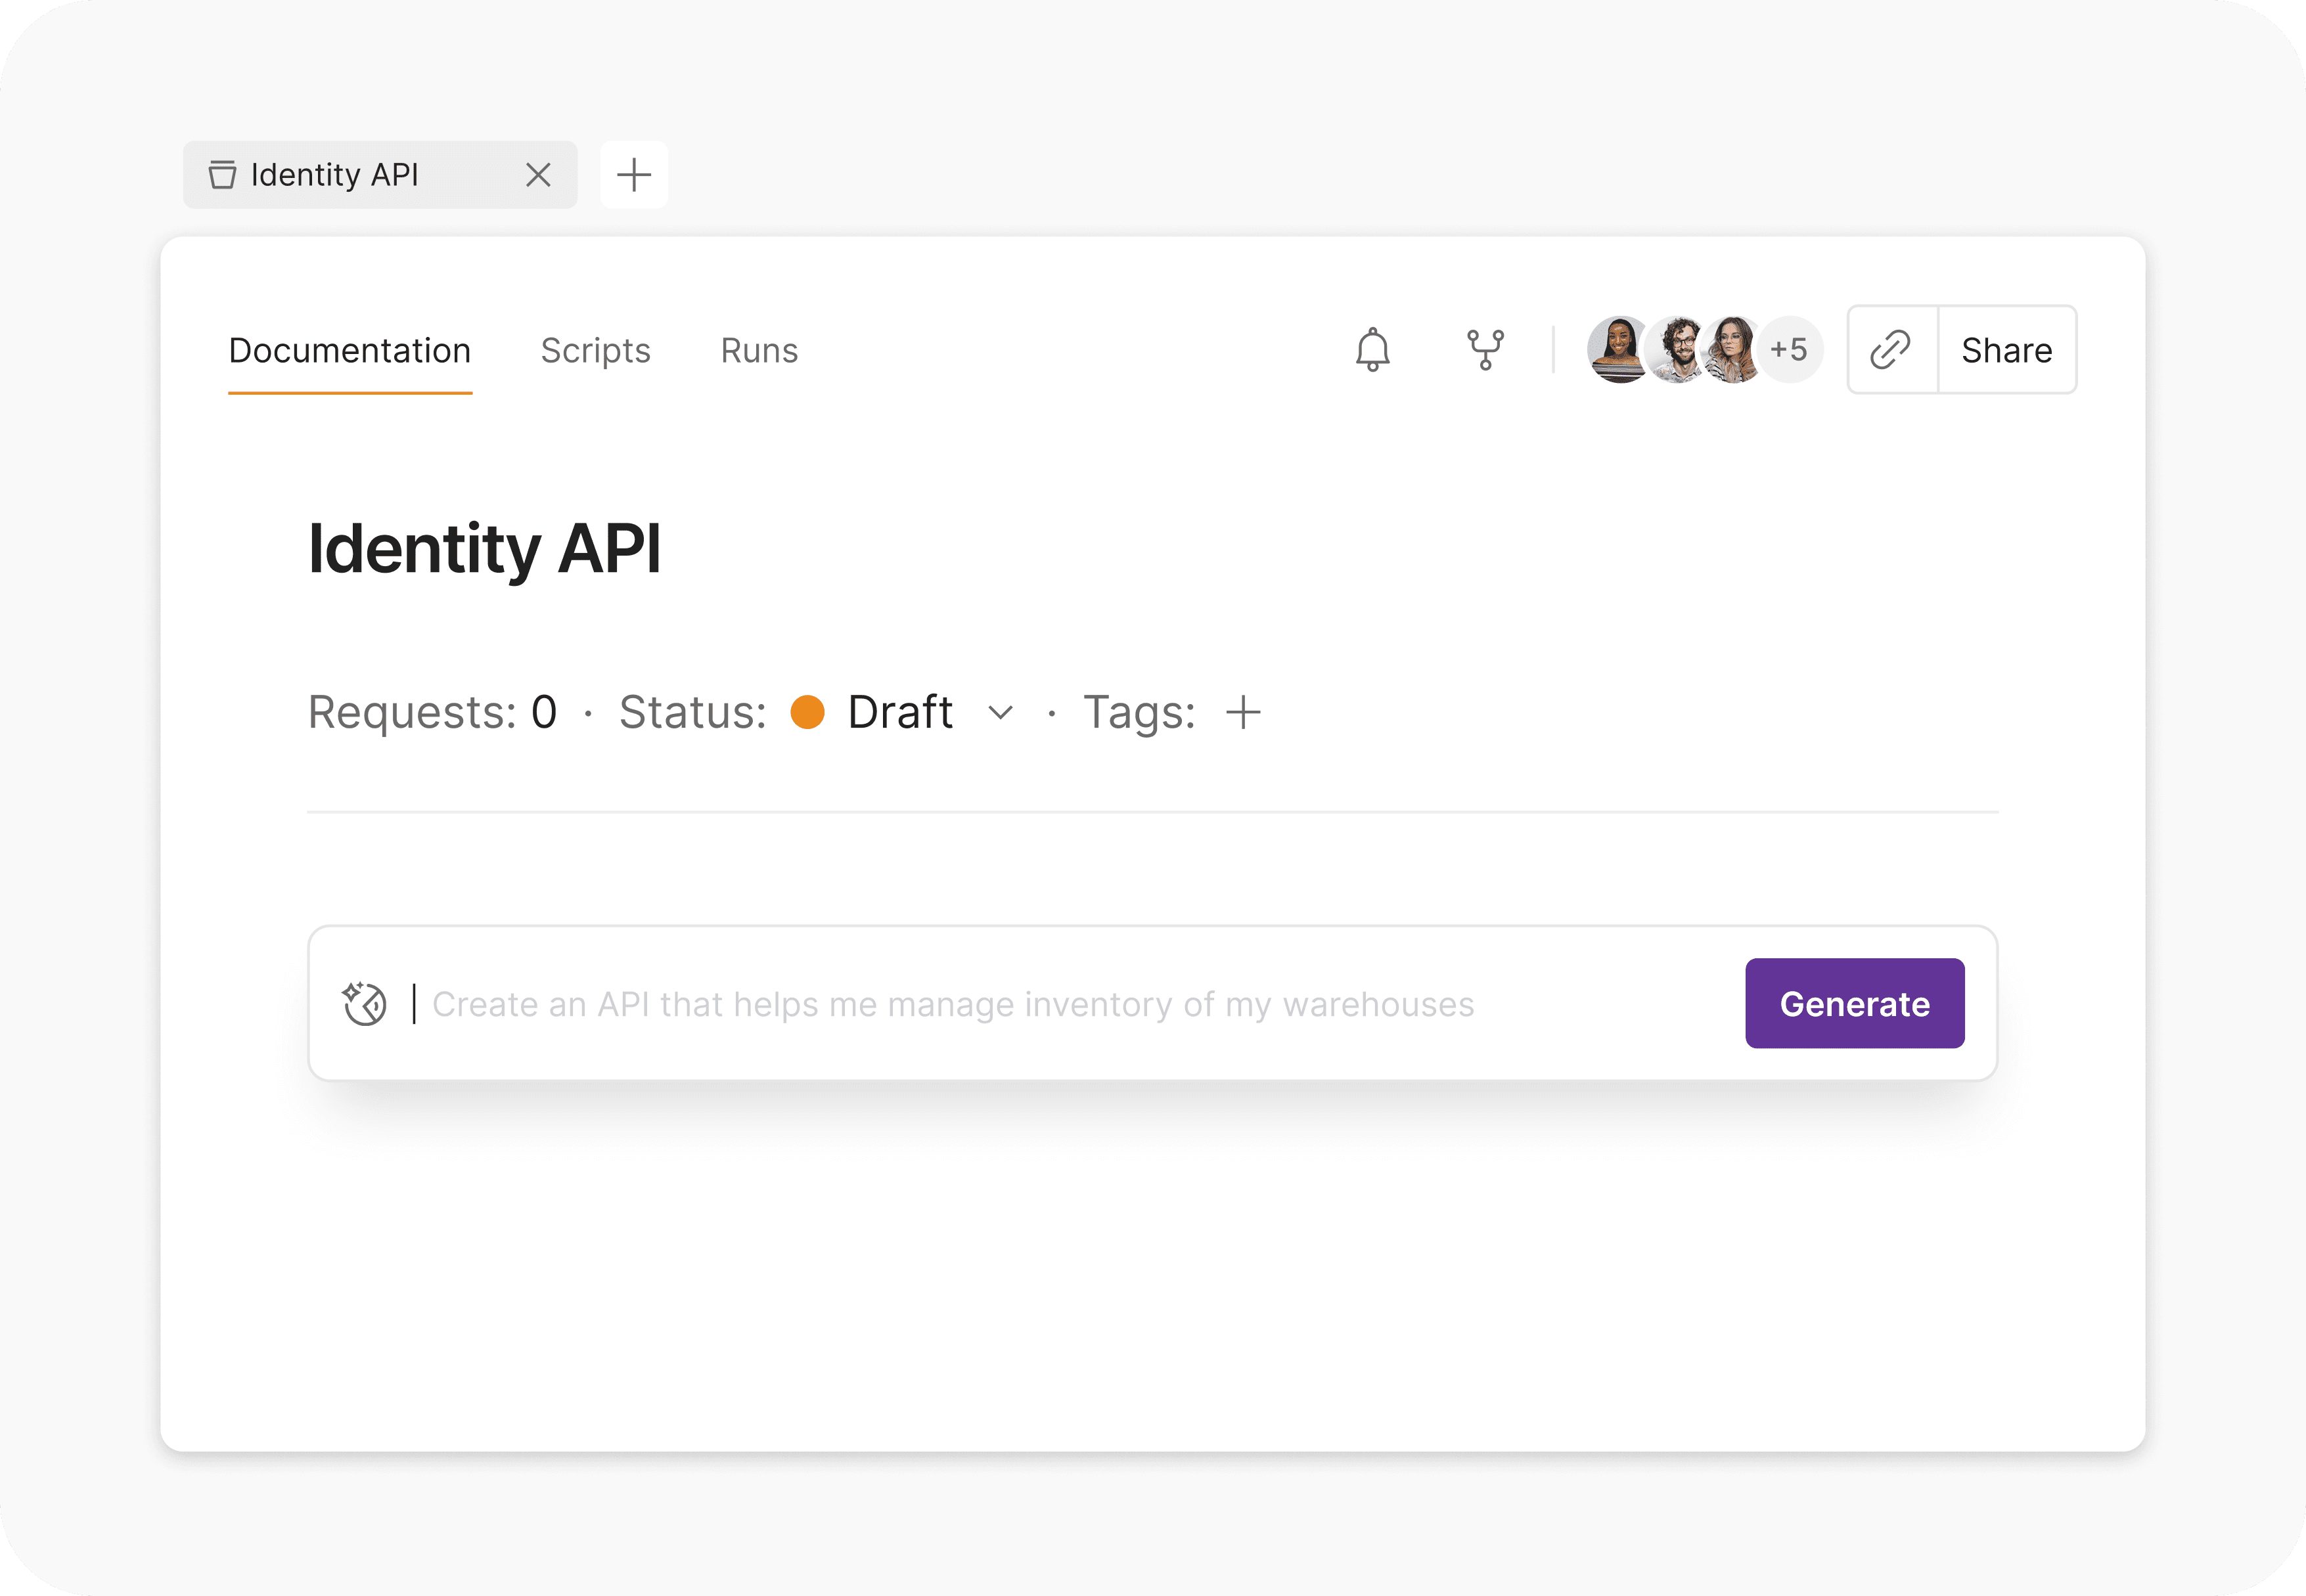Click the orange Draft status dot
This screenshot has height=1596, width=2306.
(807, 713)
